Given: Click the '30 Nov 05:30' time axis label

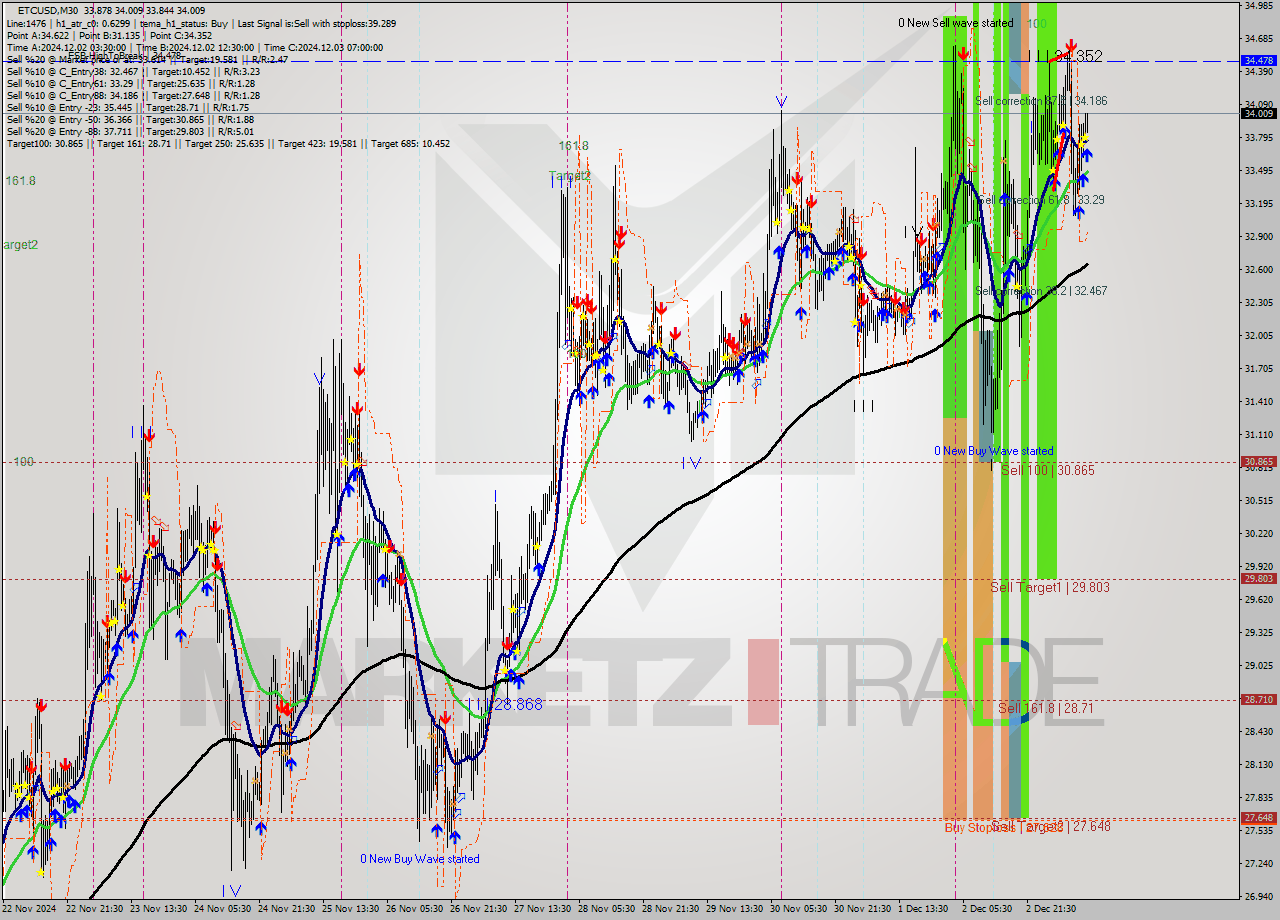Looking at the screenshot, I should [x=800, y=909].
